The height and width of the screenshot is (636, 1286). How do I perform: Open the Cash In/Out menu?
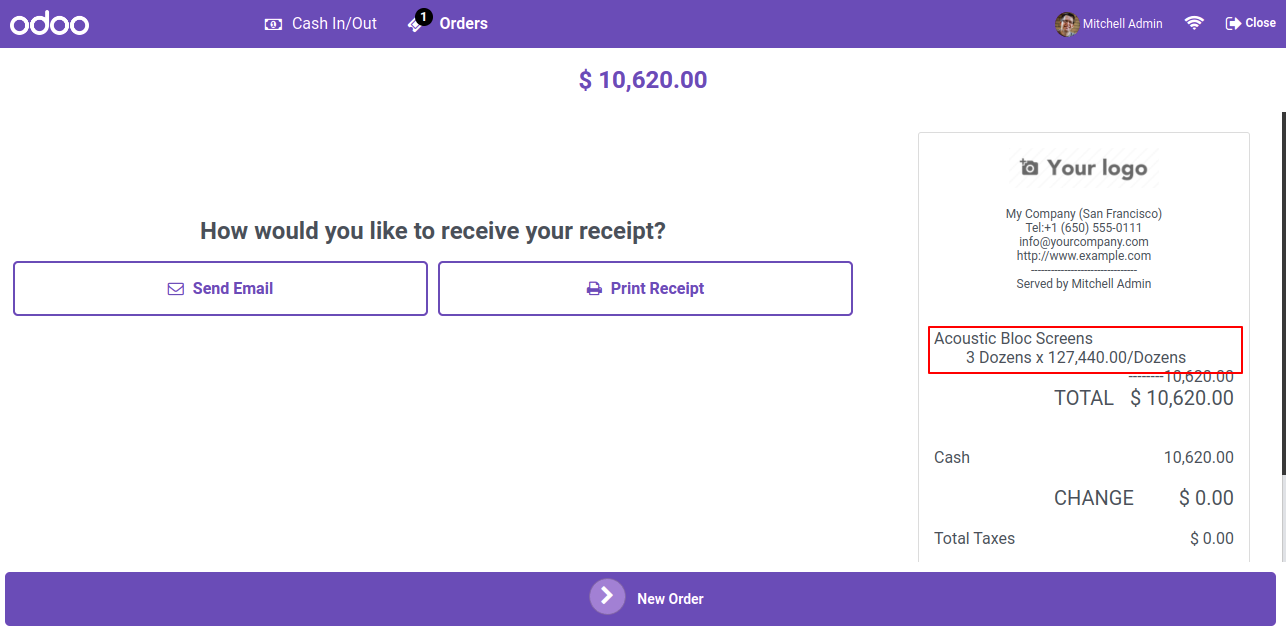[x=320, y=24]
